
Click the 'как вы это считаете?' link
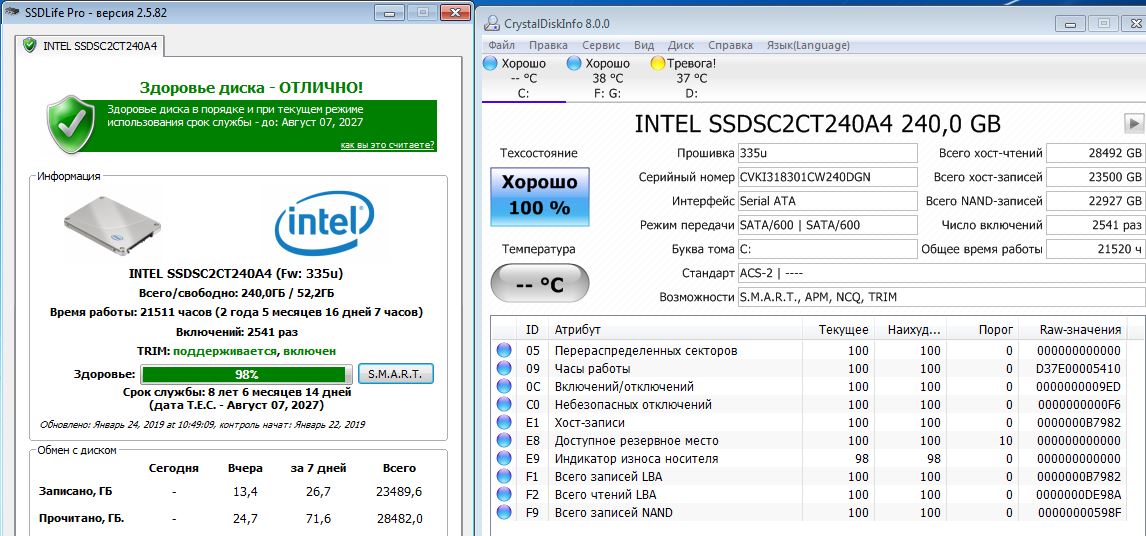(x=387, y=145)
